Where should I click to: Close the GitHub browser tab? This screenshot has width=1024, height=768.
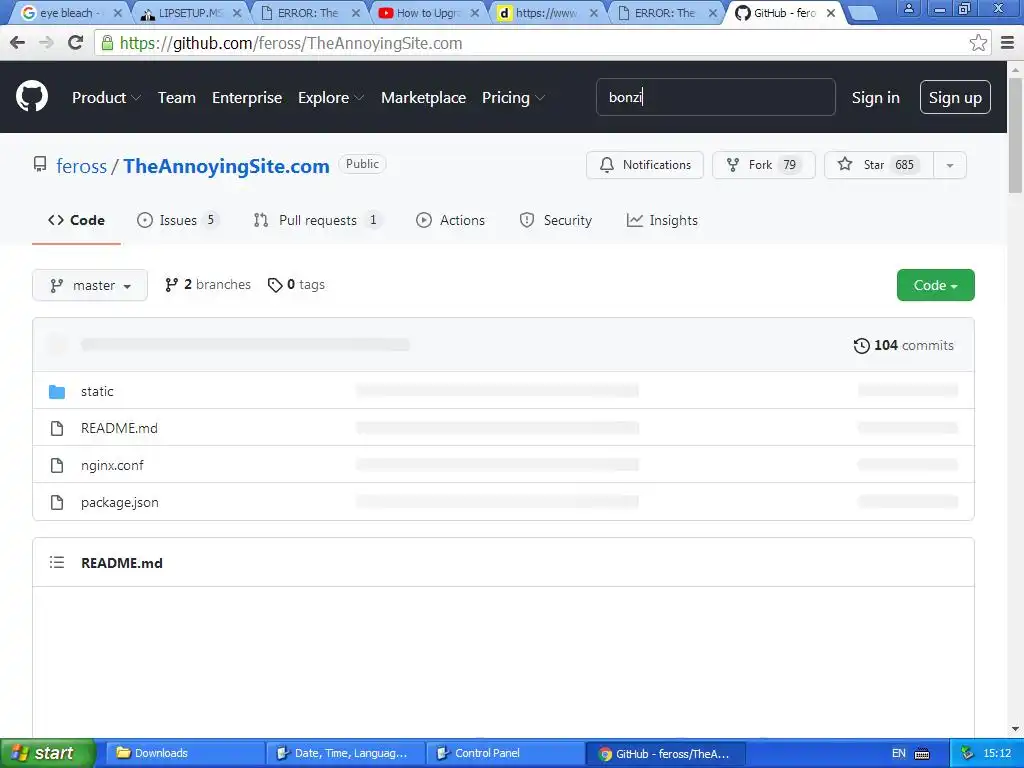(831, 13)
